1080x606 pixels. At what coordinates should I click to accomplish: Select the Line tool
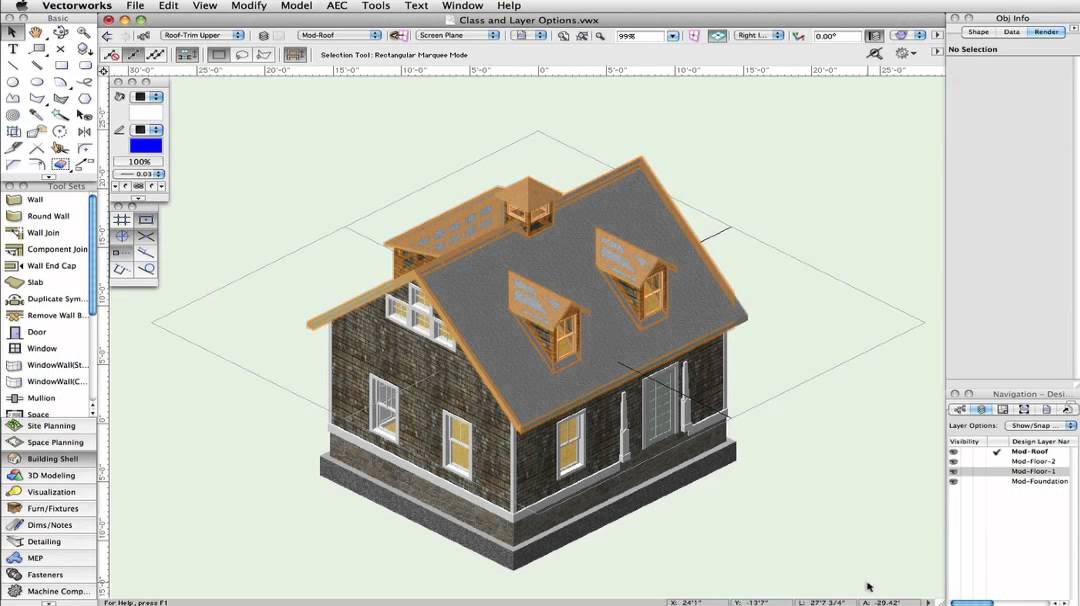tap(12, 65)
